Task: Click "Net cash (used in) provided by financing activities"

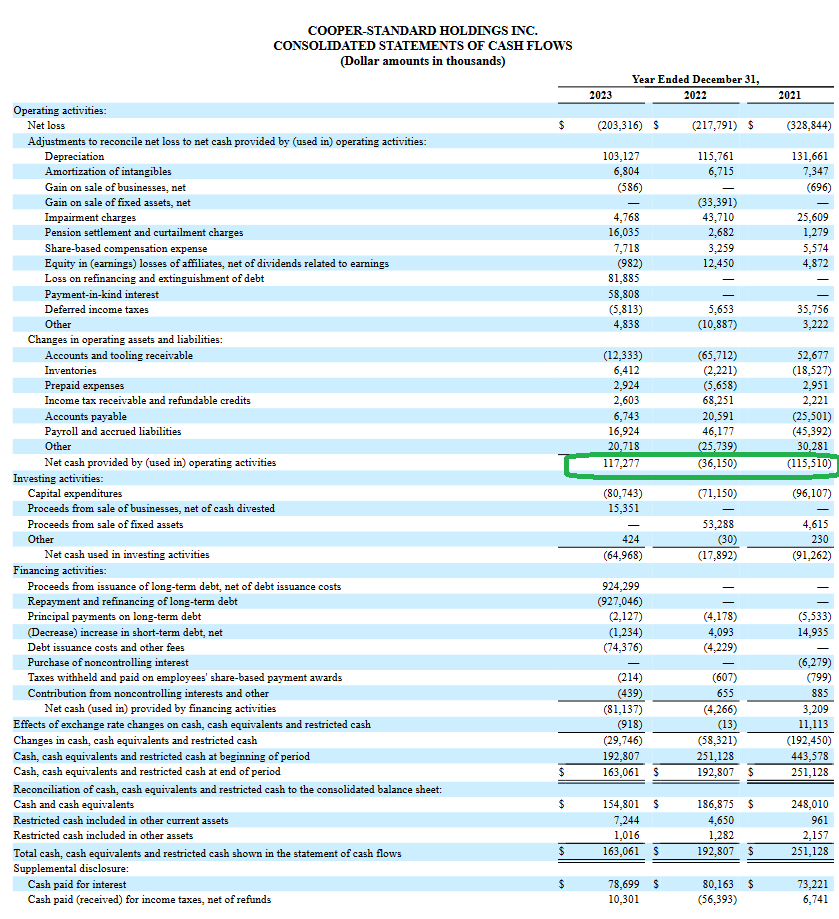Action: click(161, 709)
